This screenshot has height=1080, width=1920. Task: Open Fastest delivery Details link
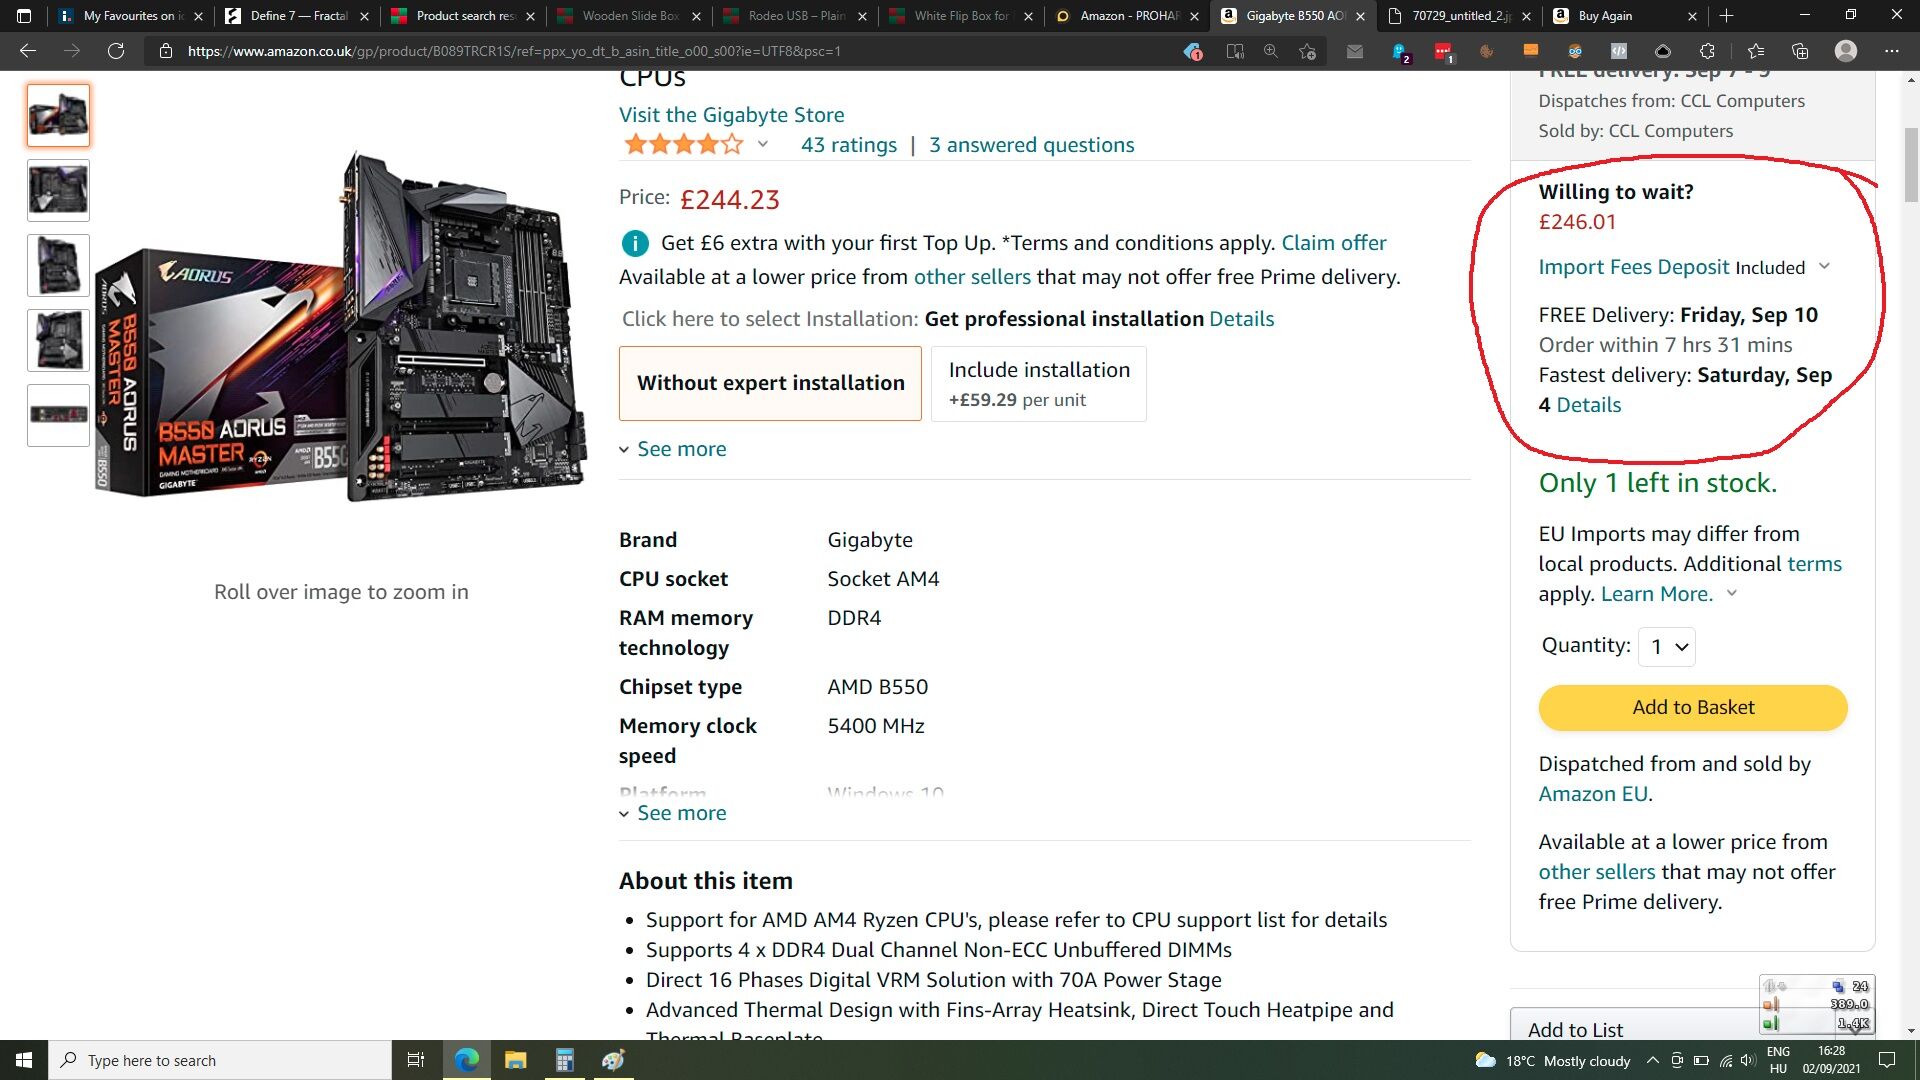[1588, 405]
